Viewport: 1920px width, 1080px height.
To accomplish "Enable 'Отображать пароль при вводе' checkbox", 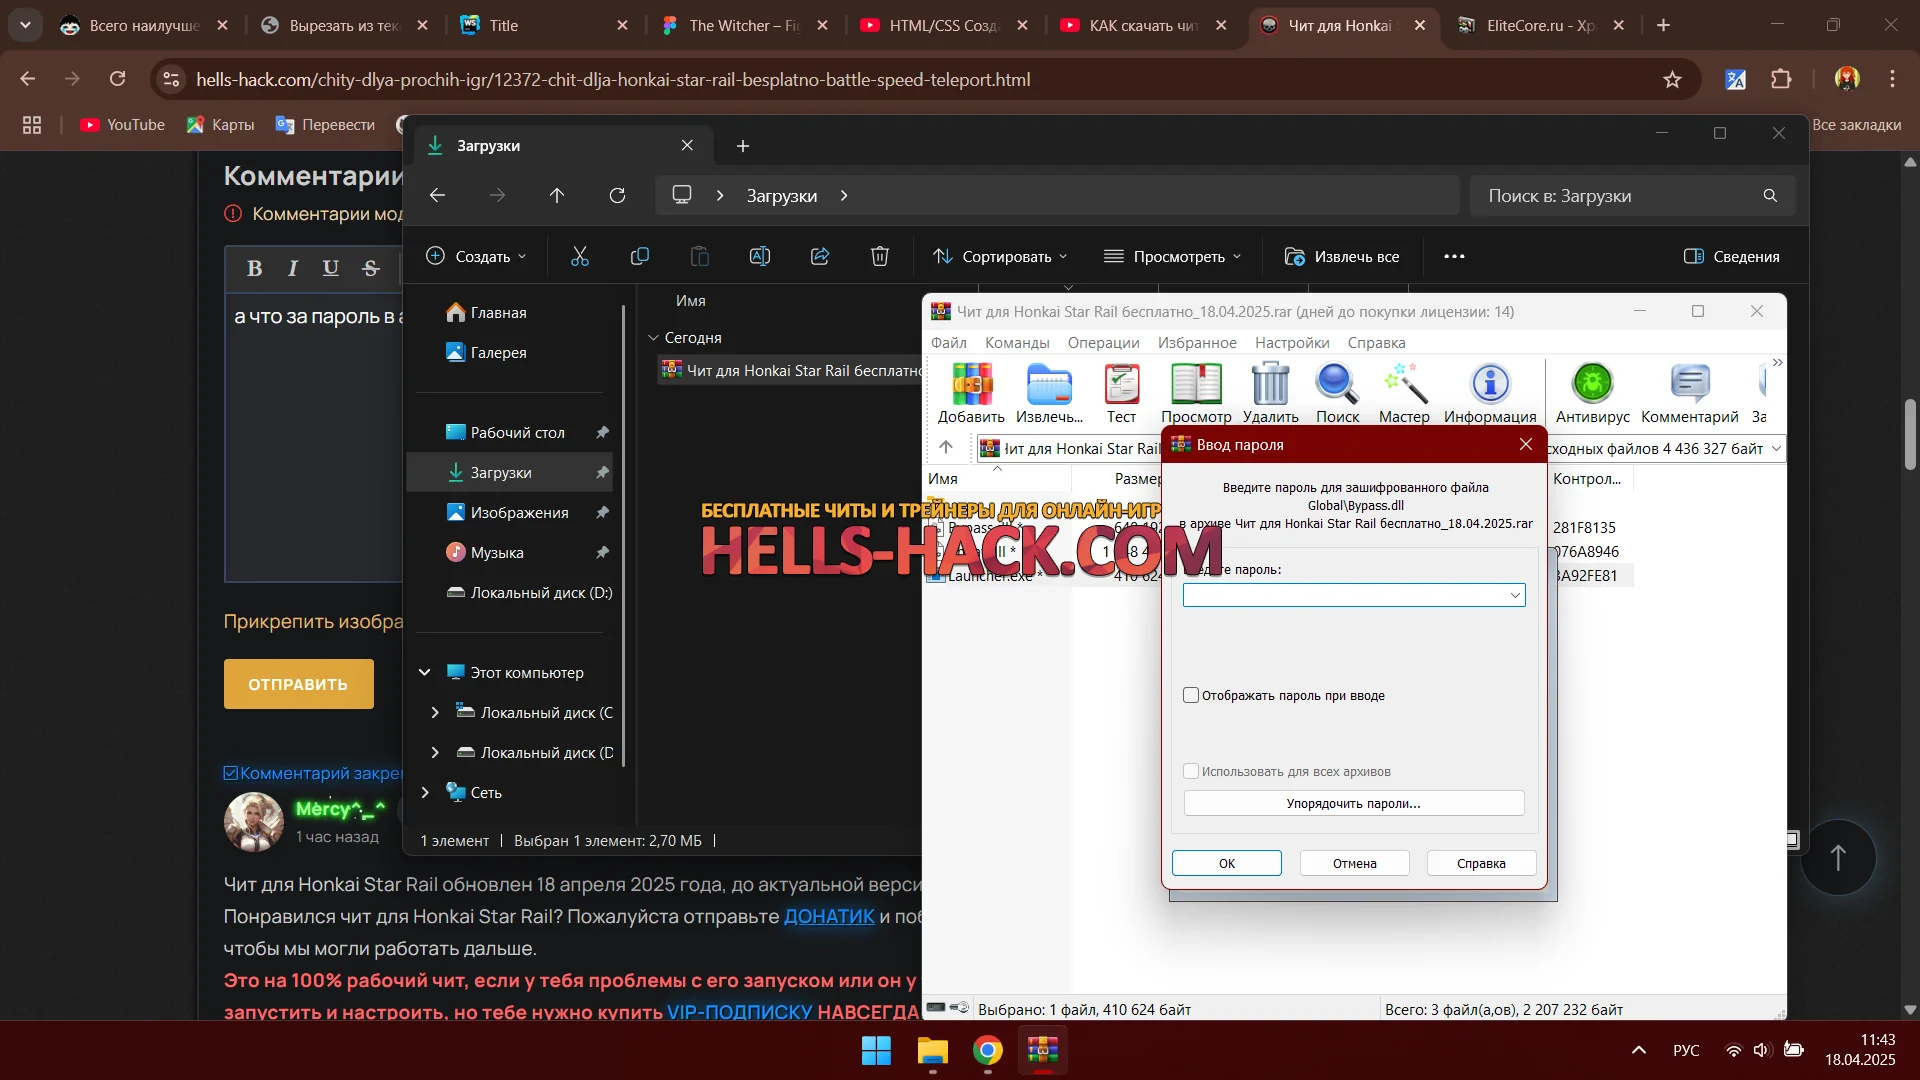I will point(1191,695).
